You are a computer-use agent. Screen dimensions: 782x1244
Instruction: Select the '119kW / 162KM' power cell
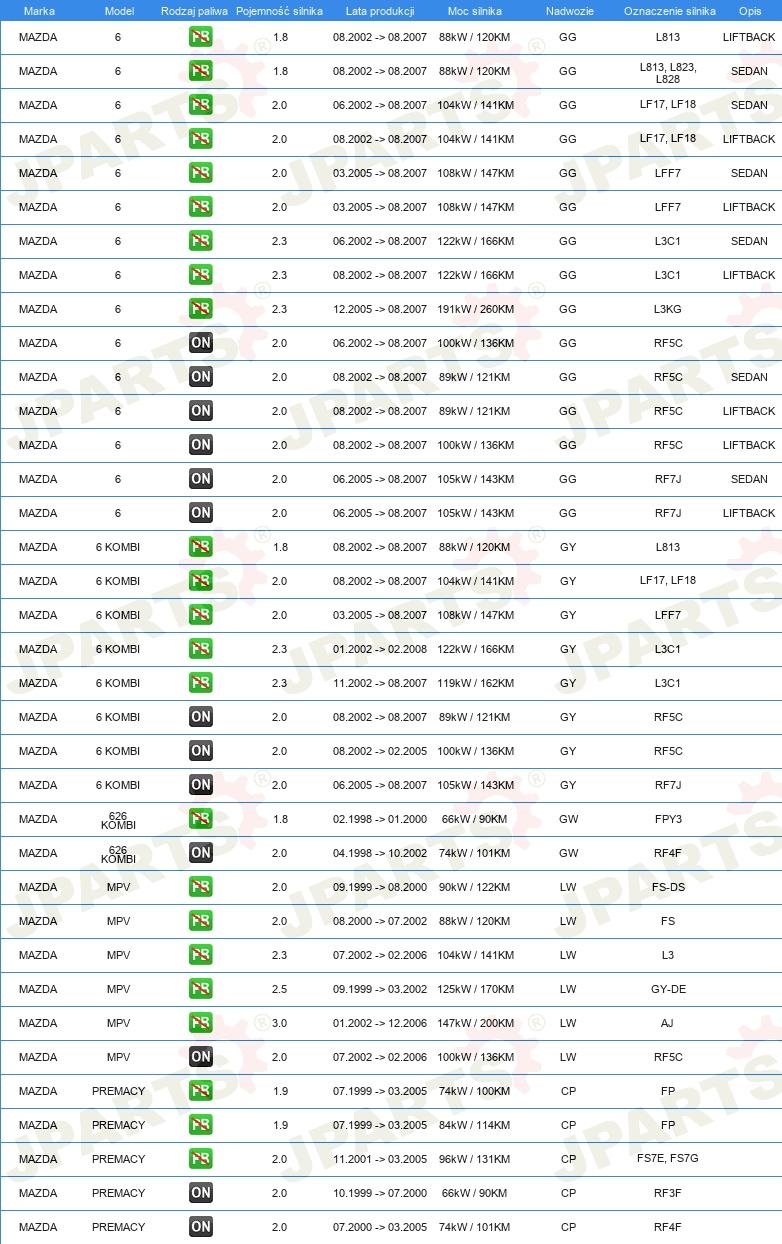[476, 683]
